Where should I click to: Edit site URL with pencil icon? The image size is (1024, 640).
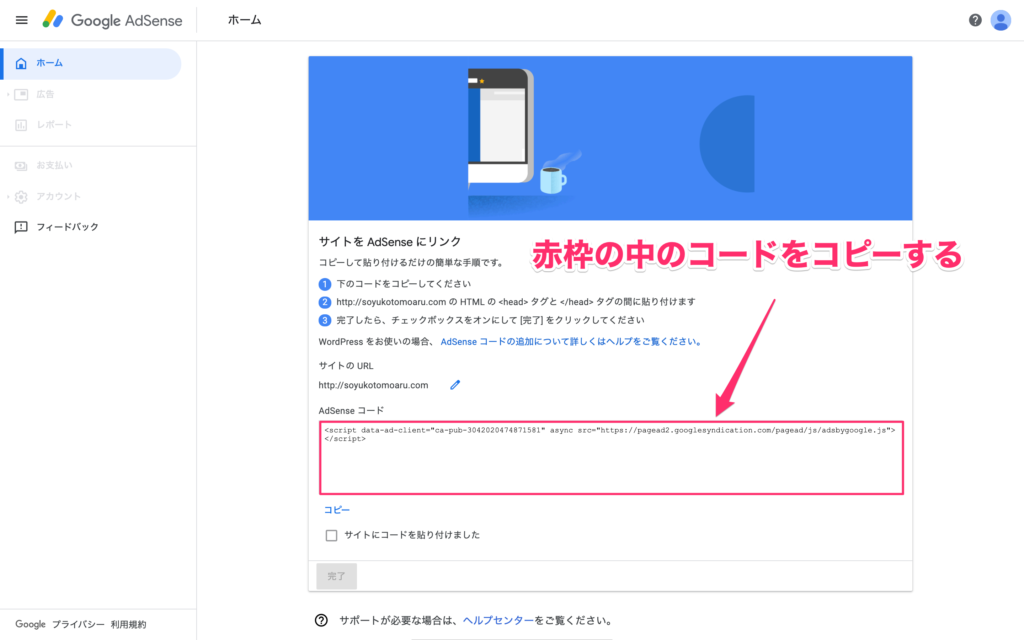(455, 385)
